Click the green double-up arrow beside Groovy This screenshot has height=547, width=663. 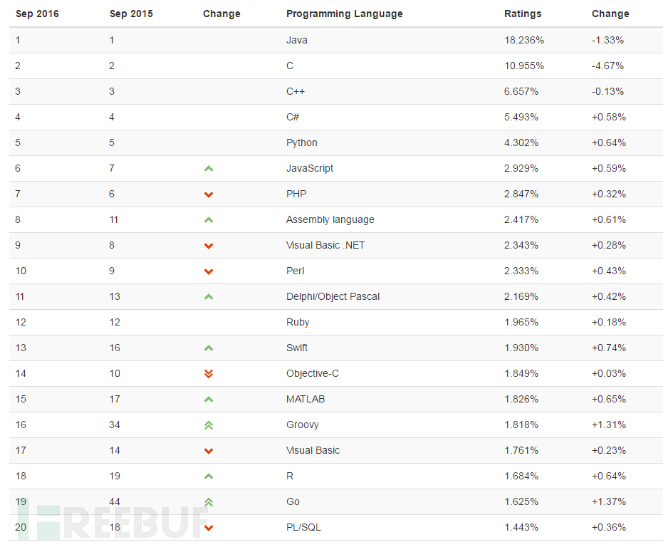(208, 425)
